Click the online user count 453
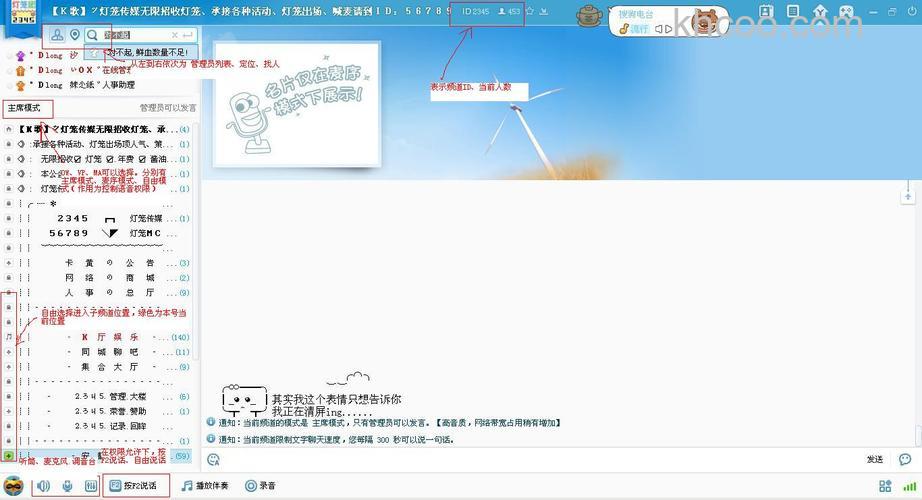 509,11
